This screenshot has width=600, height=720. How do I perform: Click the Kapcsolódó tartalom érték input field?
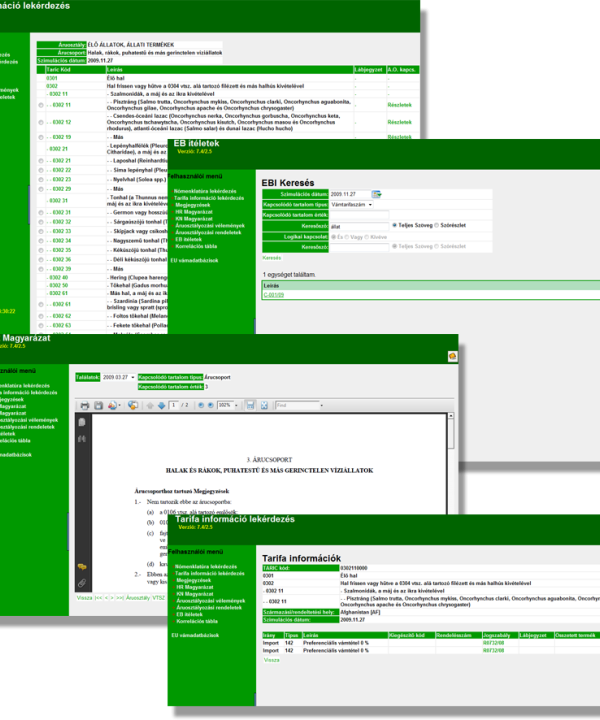tap(361, 214)
